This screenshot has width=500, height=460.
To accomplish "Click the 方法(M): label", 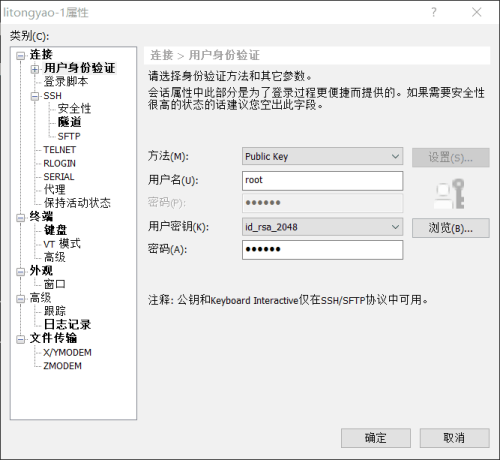I will click(x=168, y=156).
